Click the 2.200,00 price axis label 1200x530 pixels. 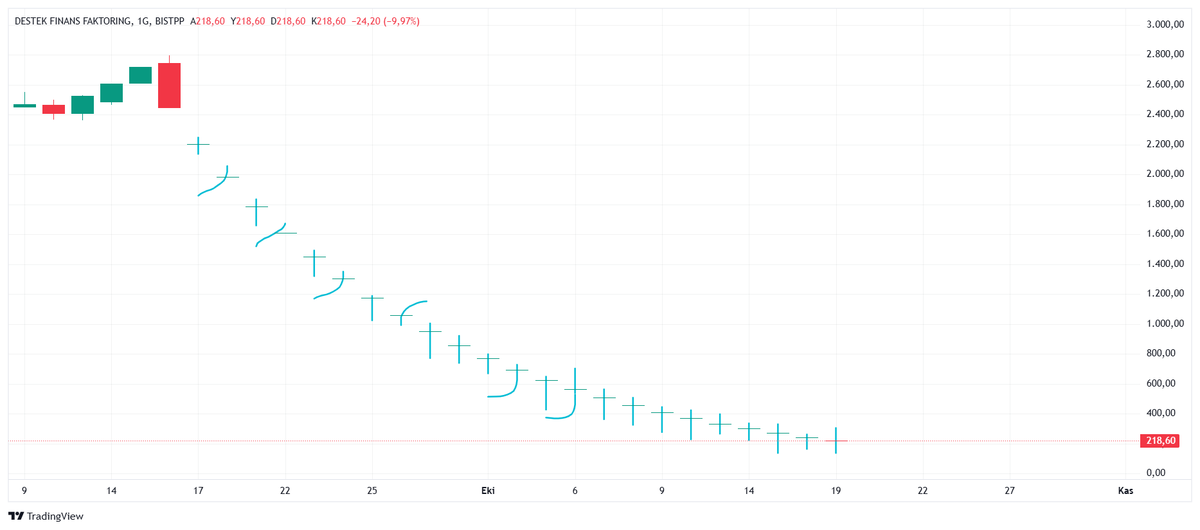[x=1165, y=144]
